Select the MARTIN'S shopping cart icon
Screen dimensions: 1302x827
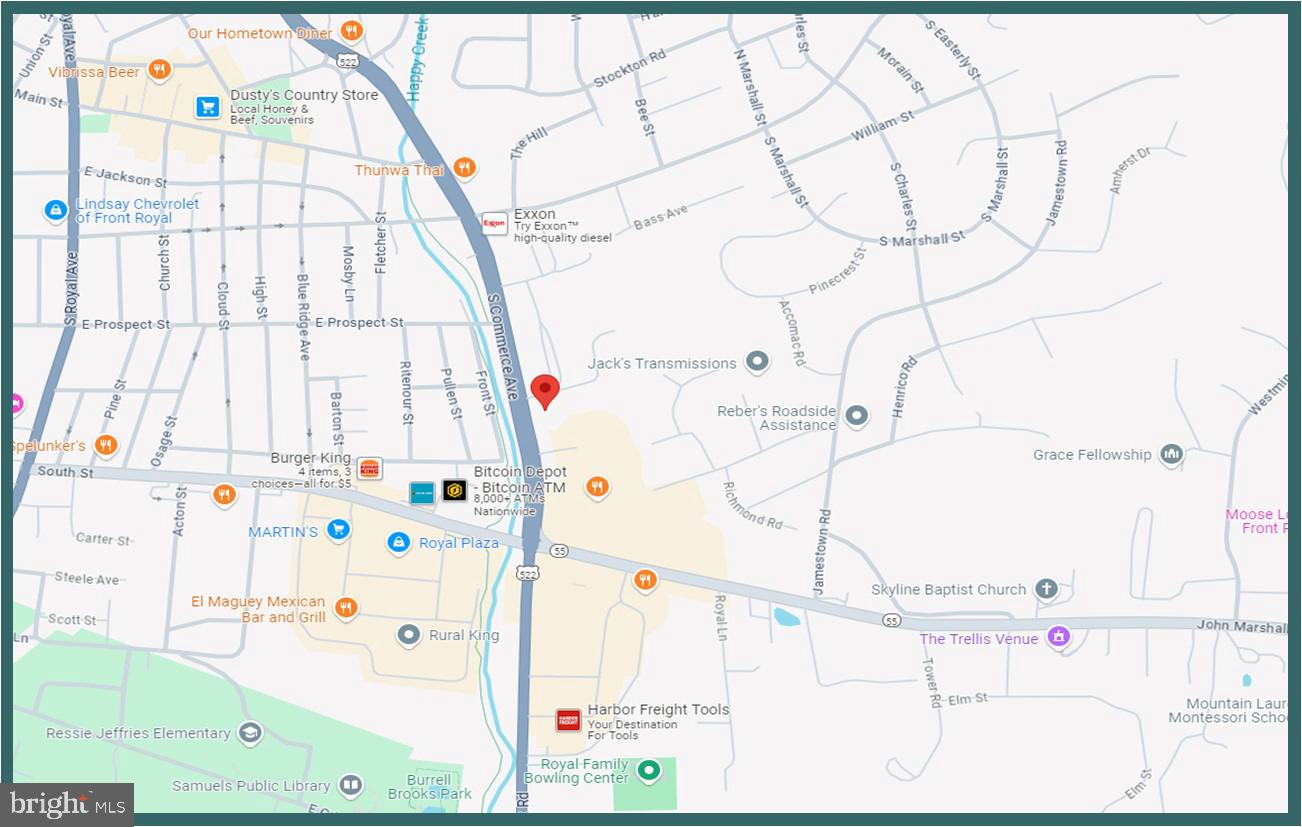coord(339,529)
